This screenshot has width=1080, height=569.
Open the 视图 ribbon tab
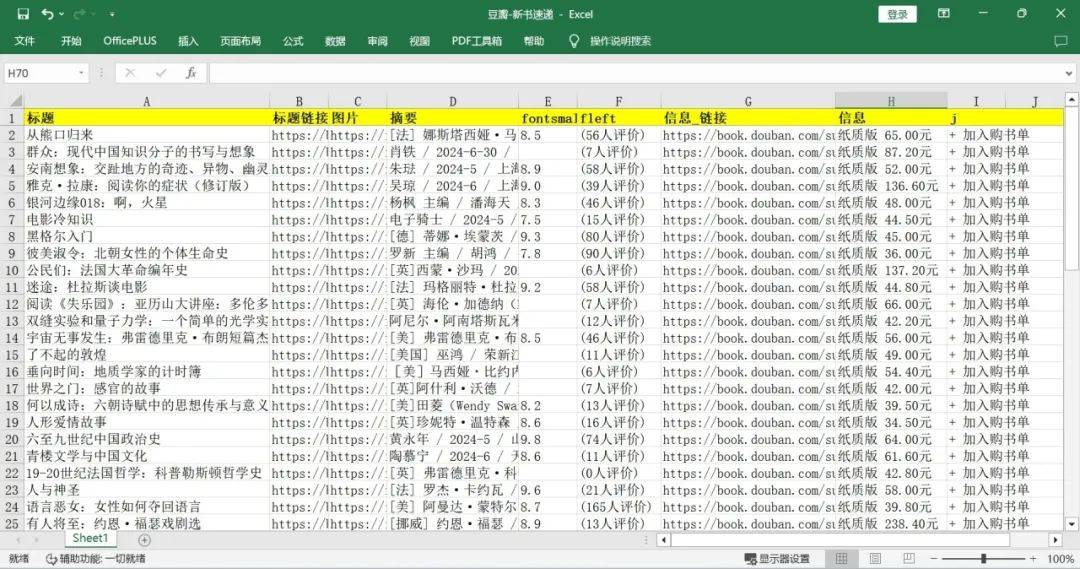point(419,41)
